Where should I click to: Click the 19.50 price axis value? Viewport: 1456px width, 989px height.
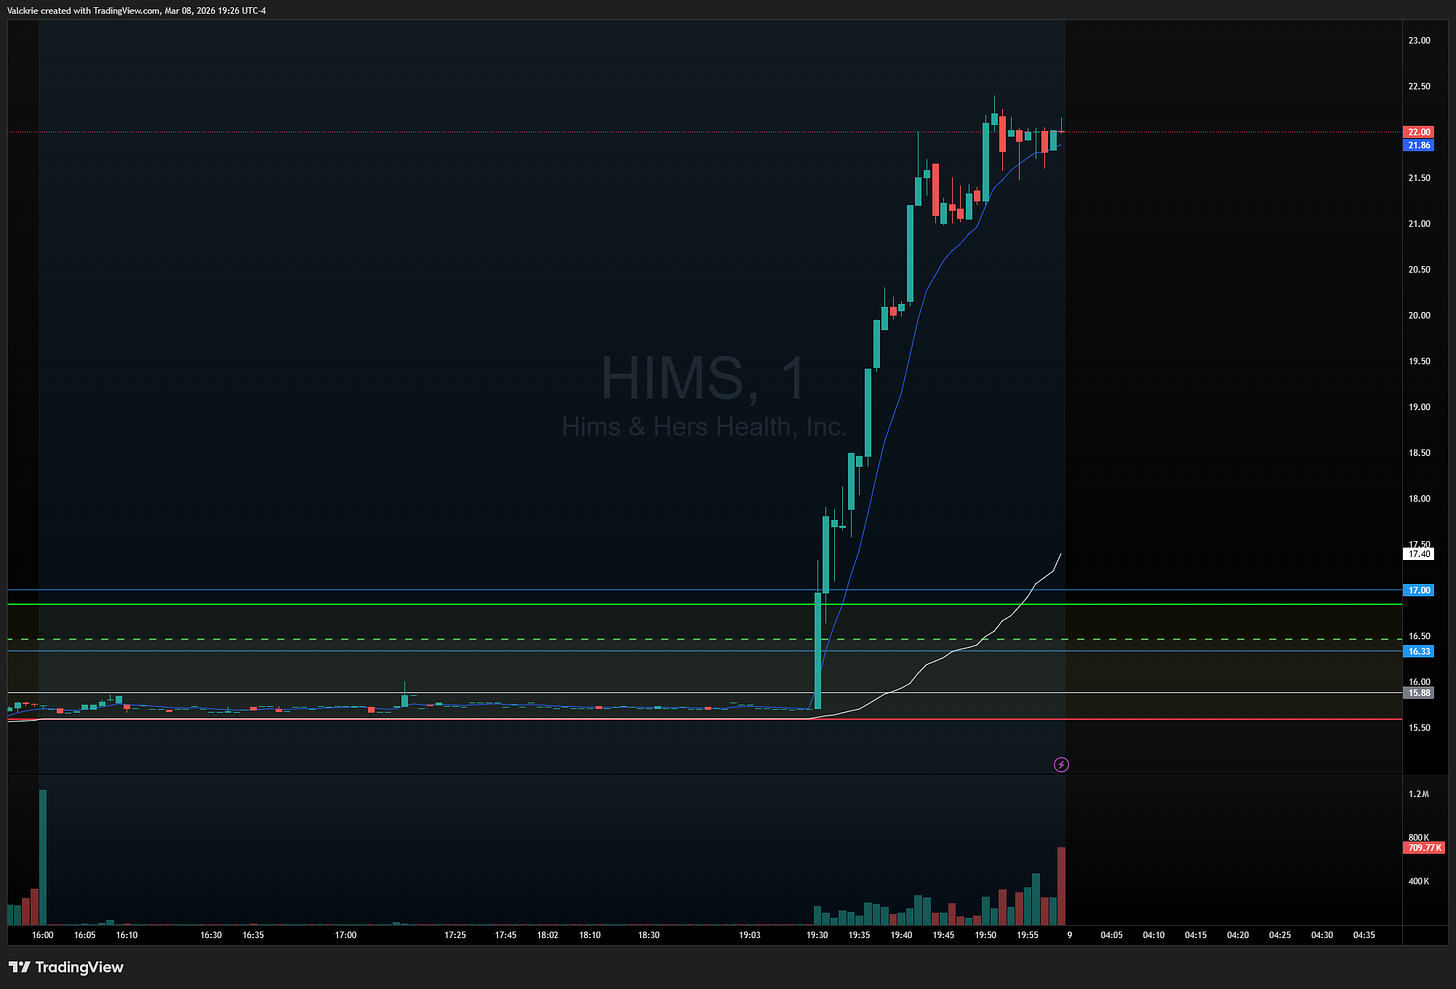click(x=1419, y=361)
